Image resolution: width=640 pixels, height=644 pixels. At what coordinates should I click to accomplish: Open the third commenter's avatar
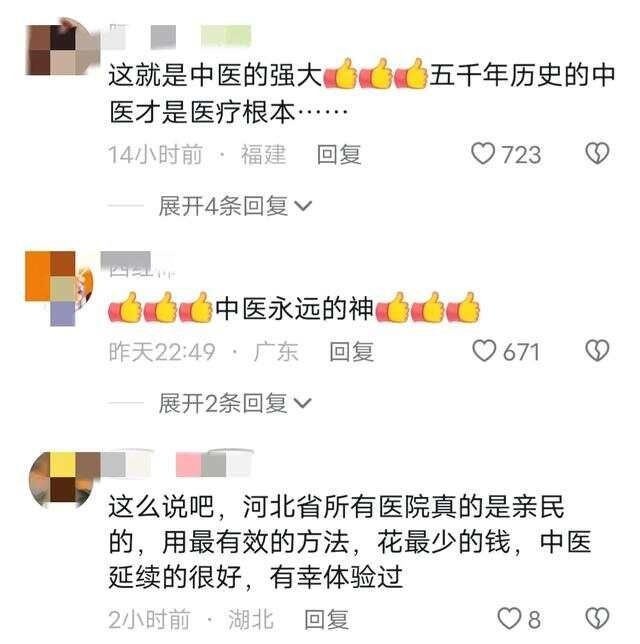click(64, 479)
